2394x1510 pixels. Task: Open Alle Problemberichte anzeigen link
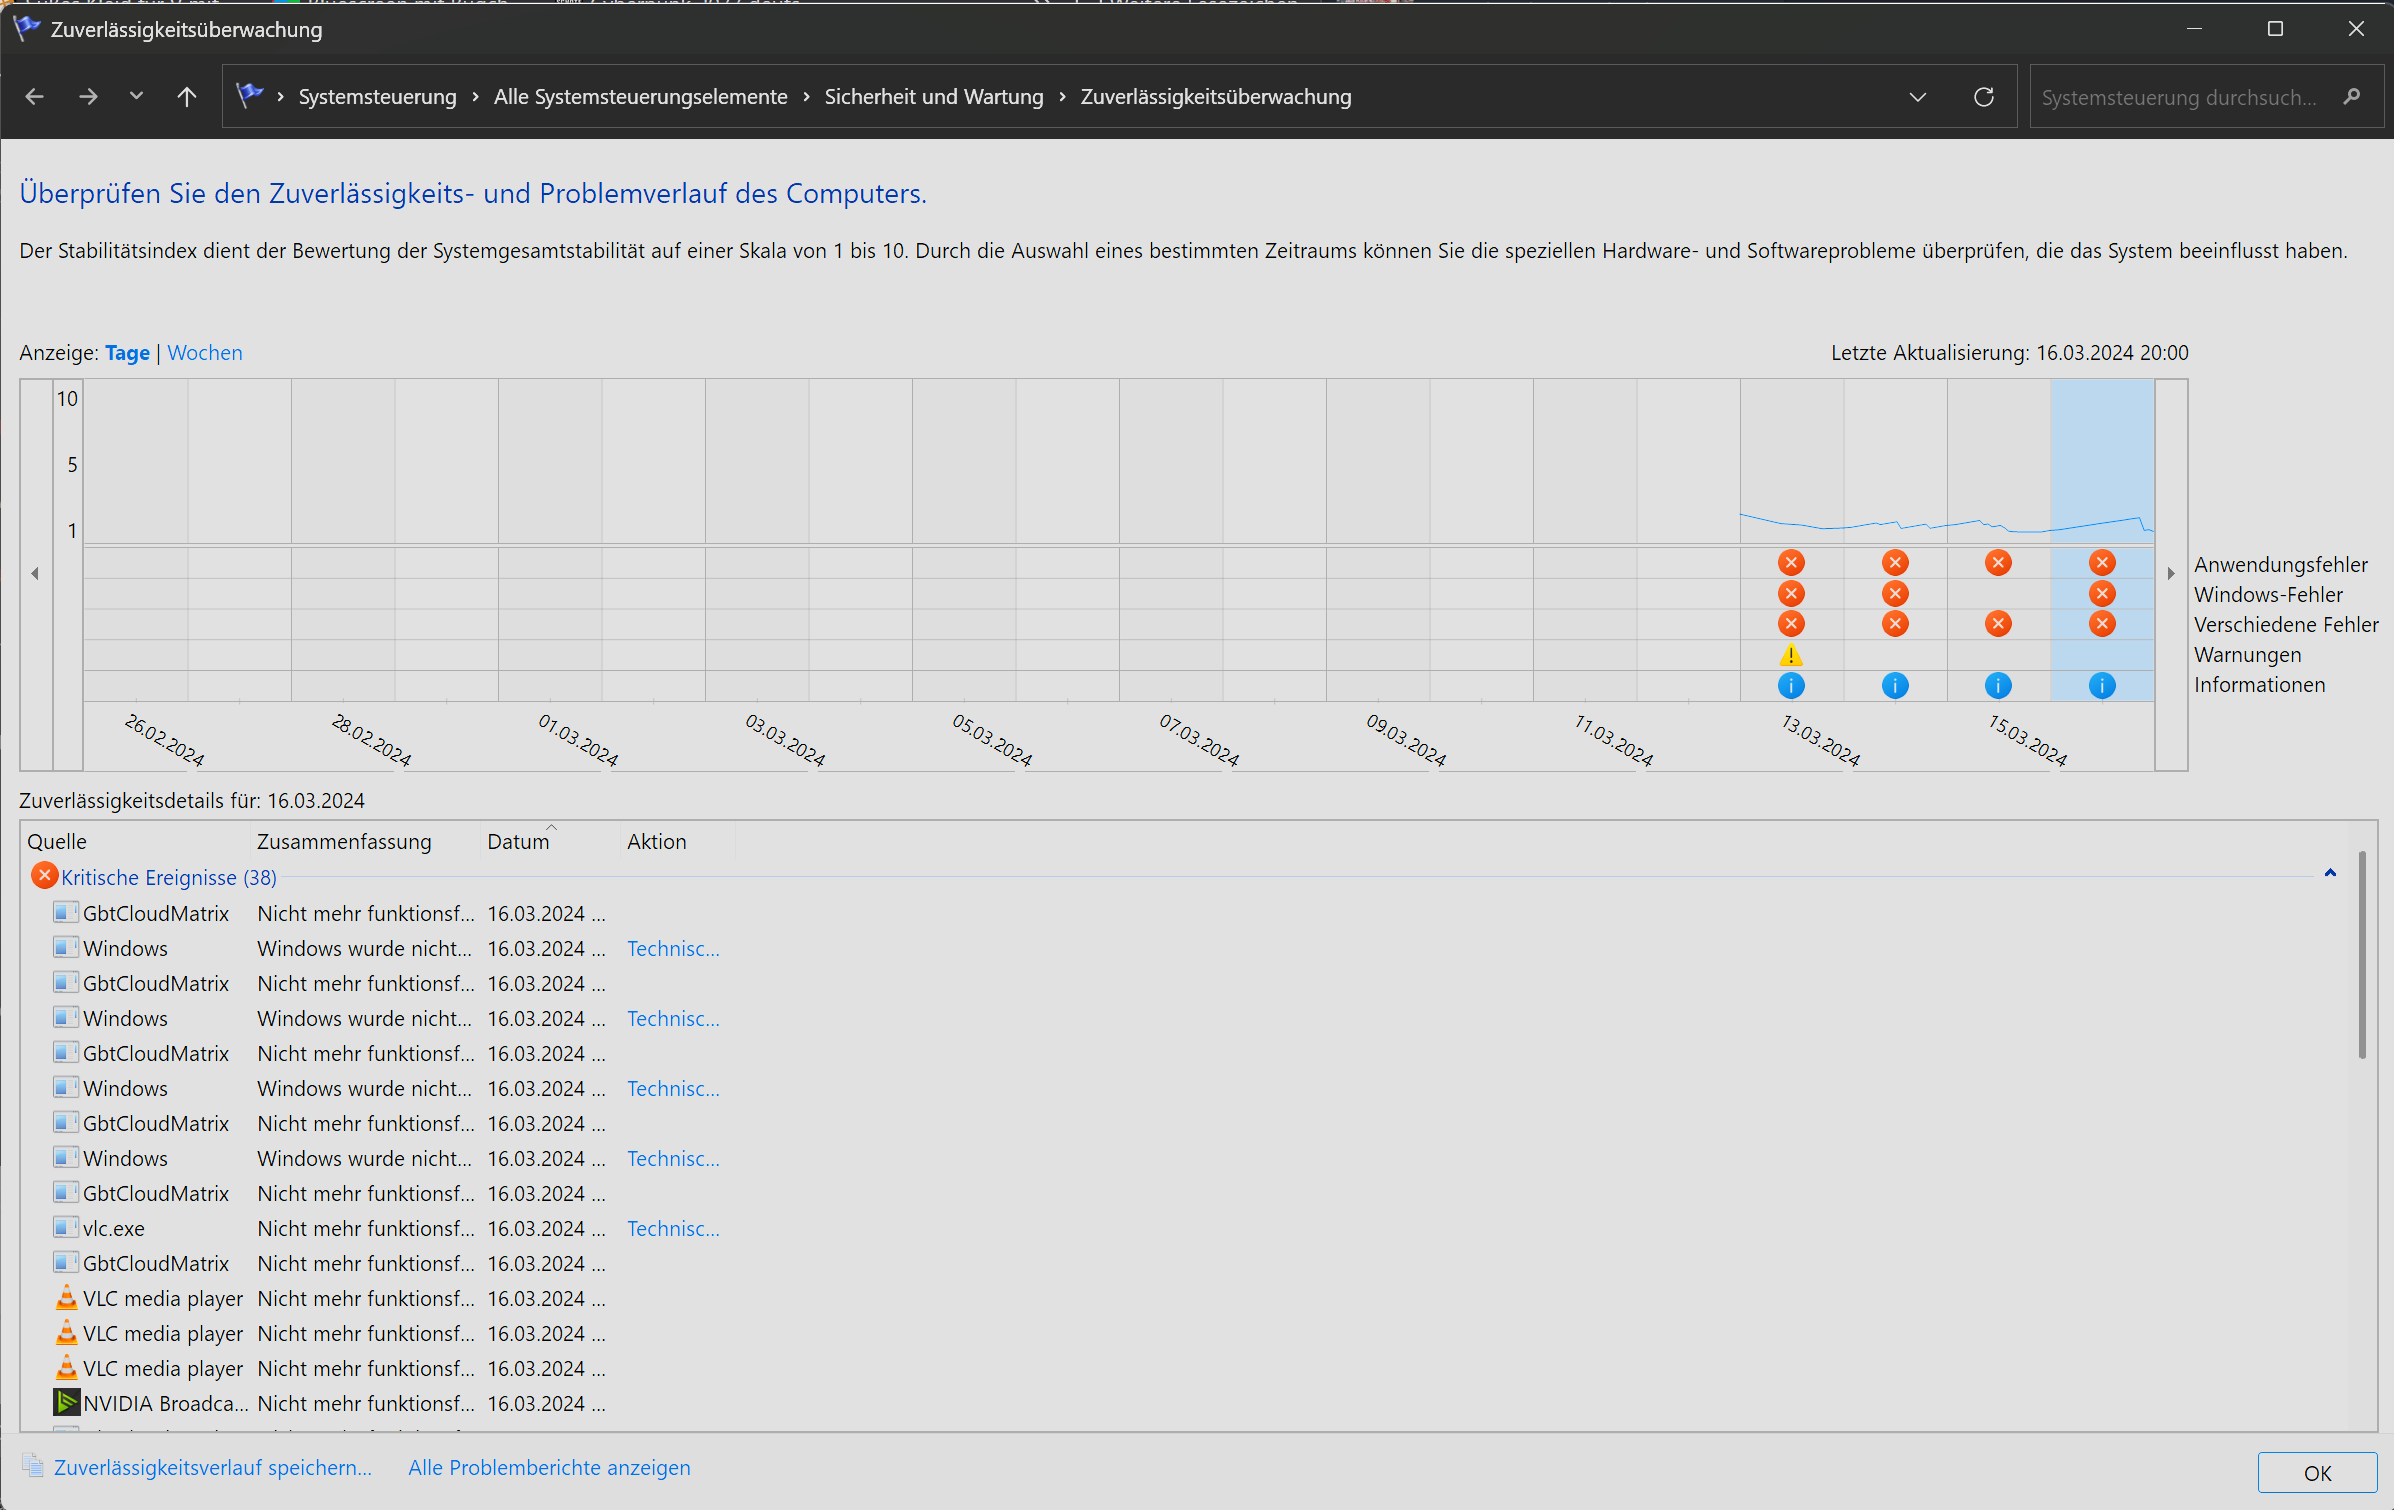549,1468
